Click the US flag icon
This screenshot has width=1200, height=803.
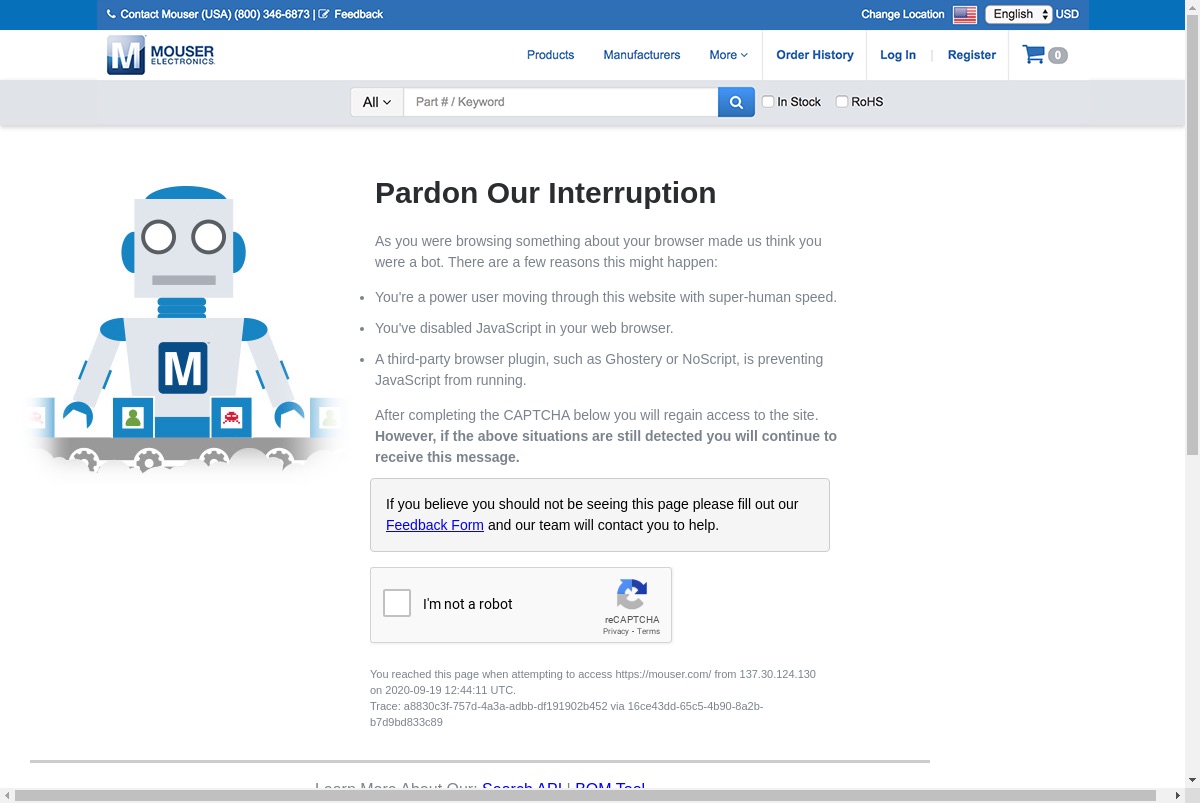pos(964,15)
